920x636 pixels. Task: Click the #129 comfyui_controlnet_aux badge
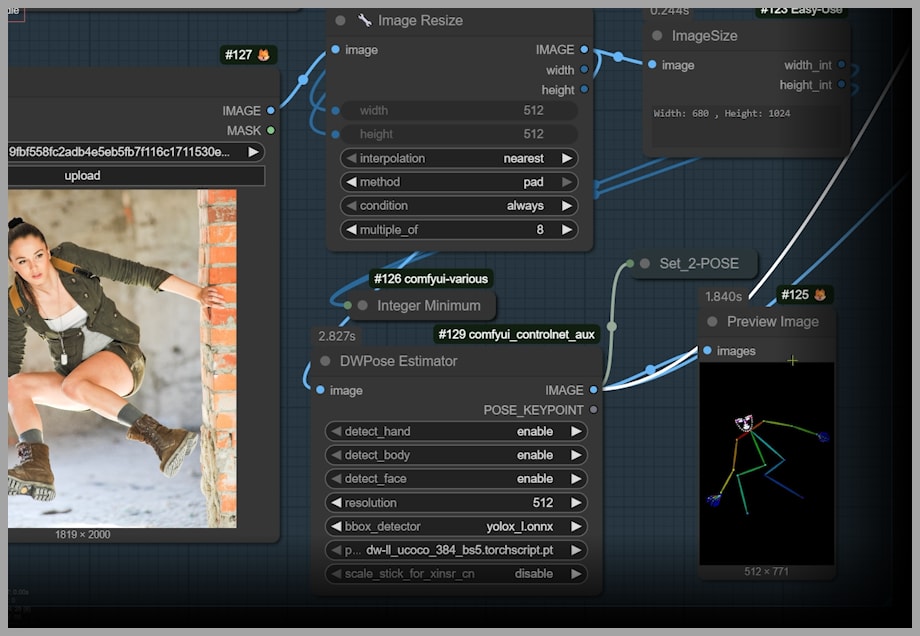(x=518, y=334)
